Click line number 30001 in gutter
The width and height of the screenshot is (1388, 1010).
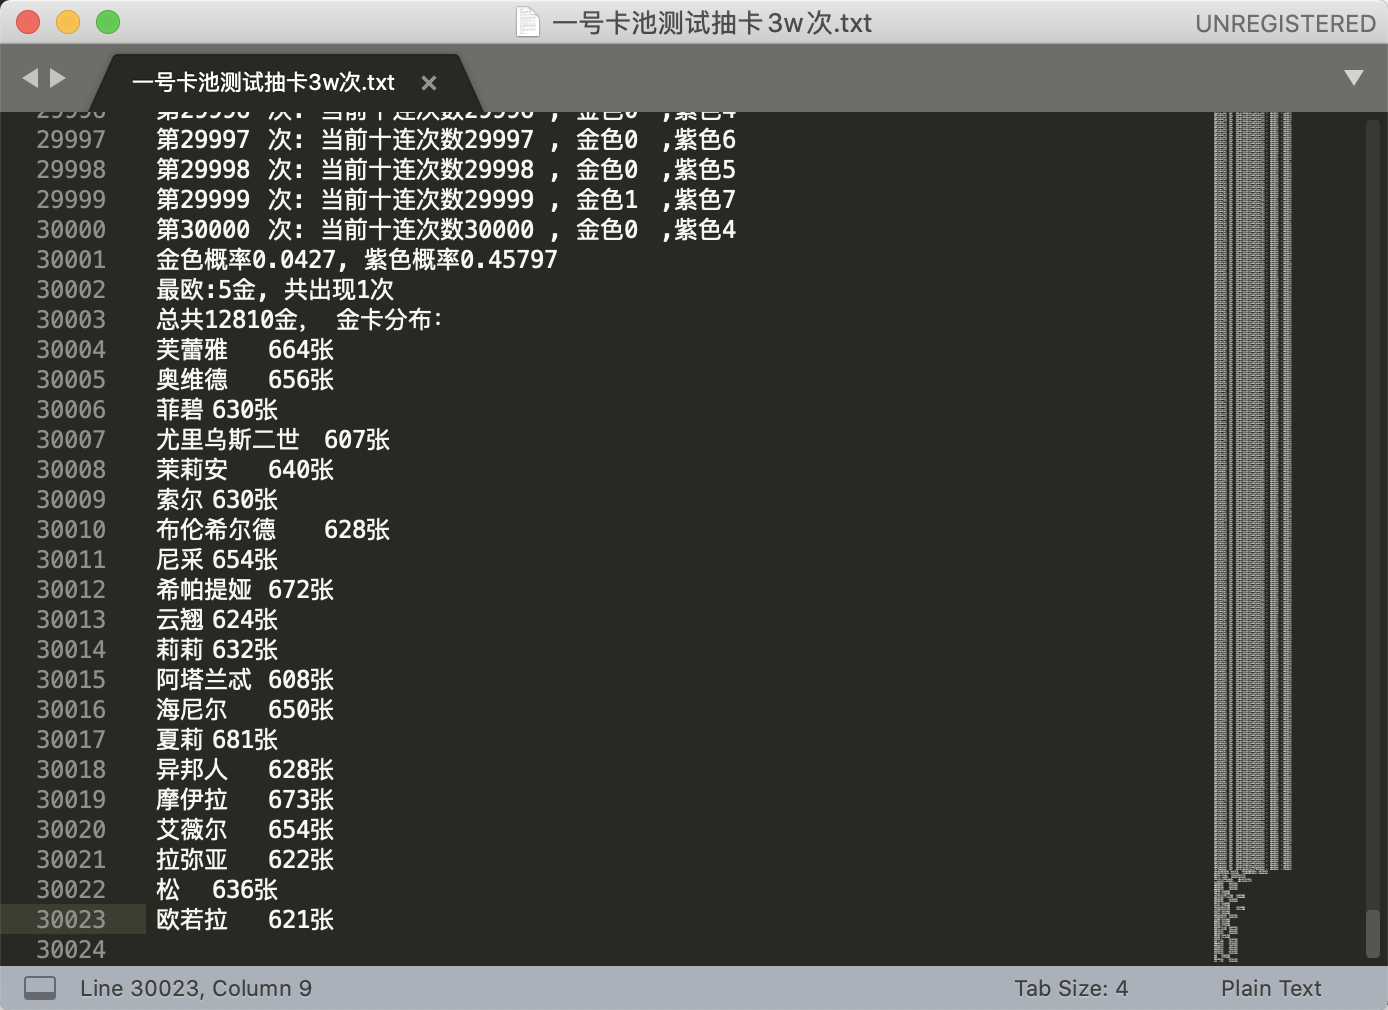71,260
